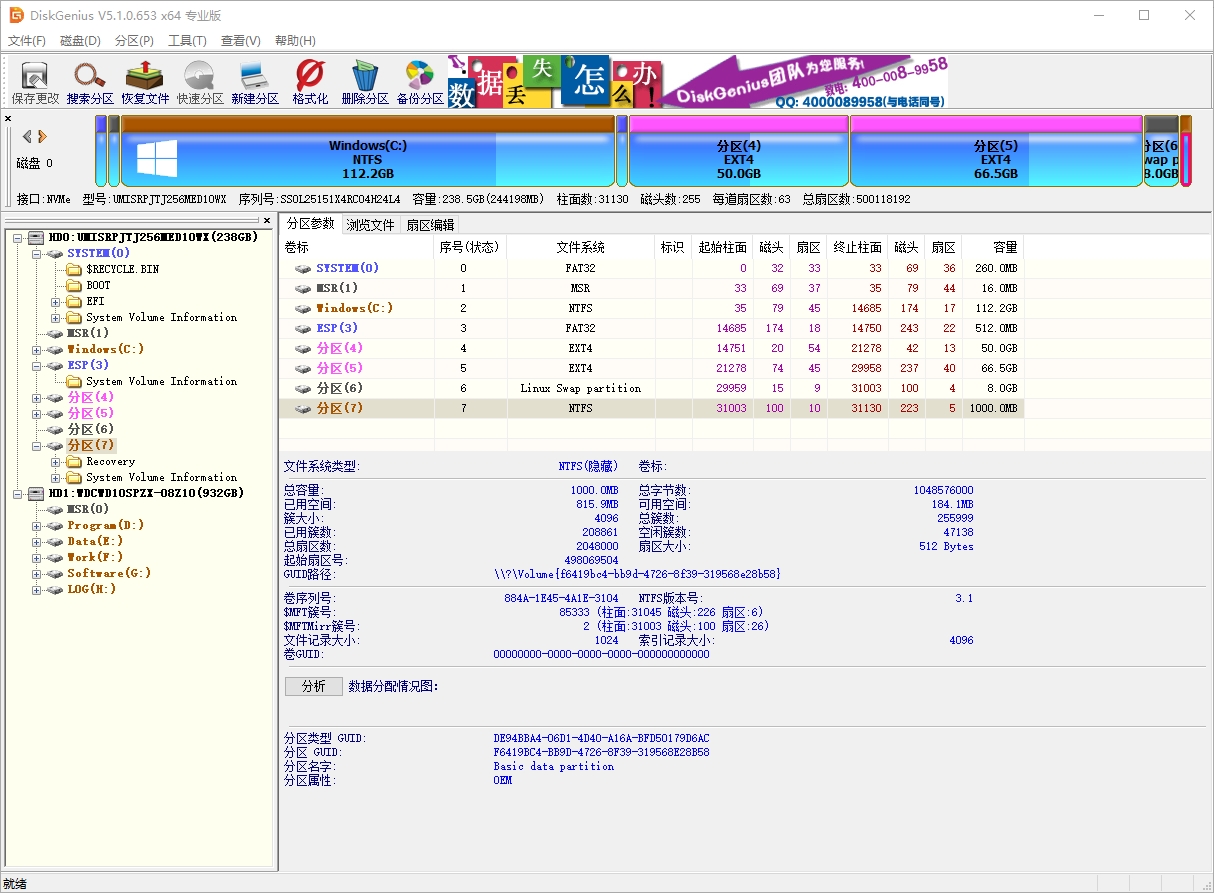
Task: Select MSR(0) under HD1 in tree
Action: [x=88, y=509]
